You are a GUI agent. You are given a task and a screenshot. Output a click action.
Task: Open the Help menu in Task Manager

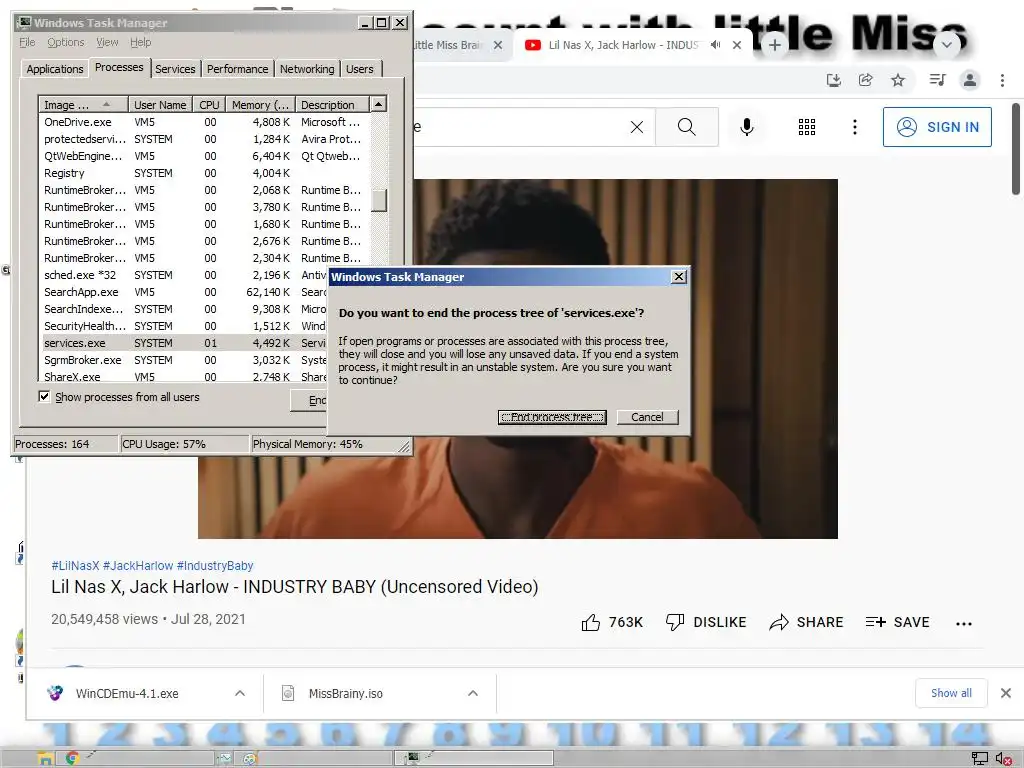(x=140, y=42)
